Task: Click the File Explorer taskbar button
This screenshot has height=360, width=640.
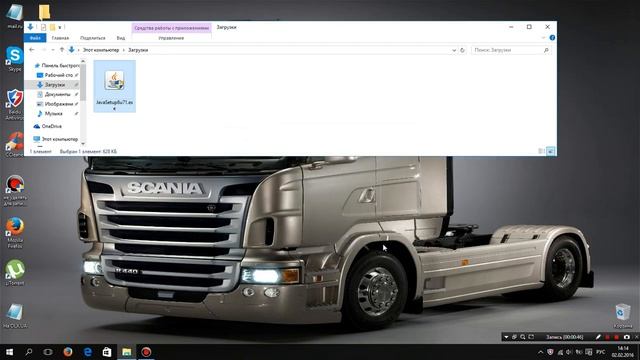Action: pos(127,352)
